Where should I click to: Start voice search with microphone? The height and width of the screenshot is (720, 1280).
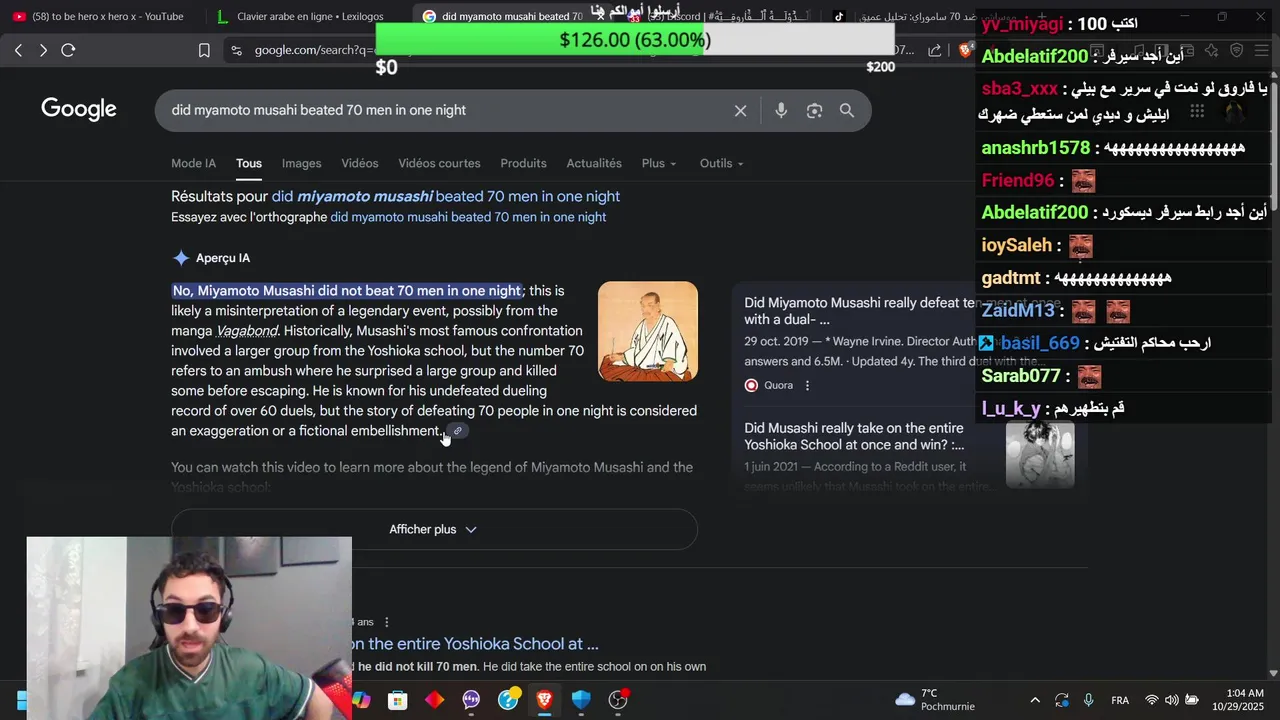coord(781,111)
